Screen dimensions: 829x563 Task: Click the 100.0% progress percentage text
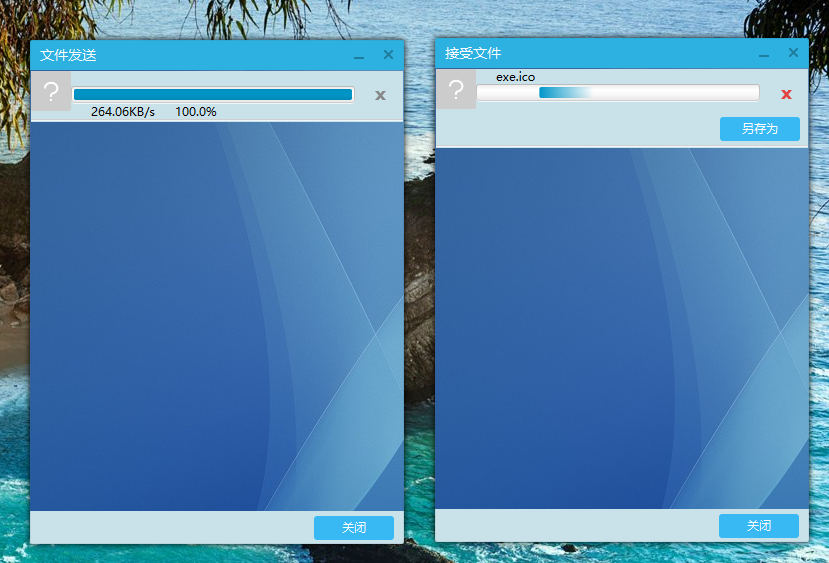196,112
